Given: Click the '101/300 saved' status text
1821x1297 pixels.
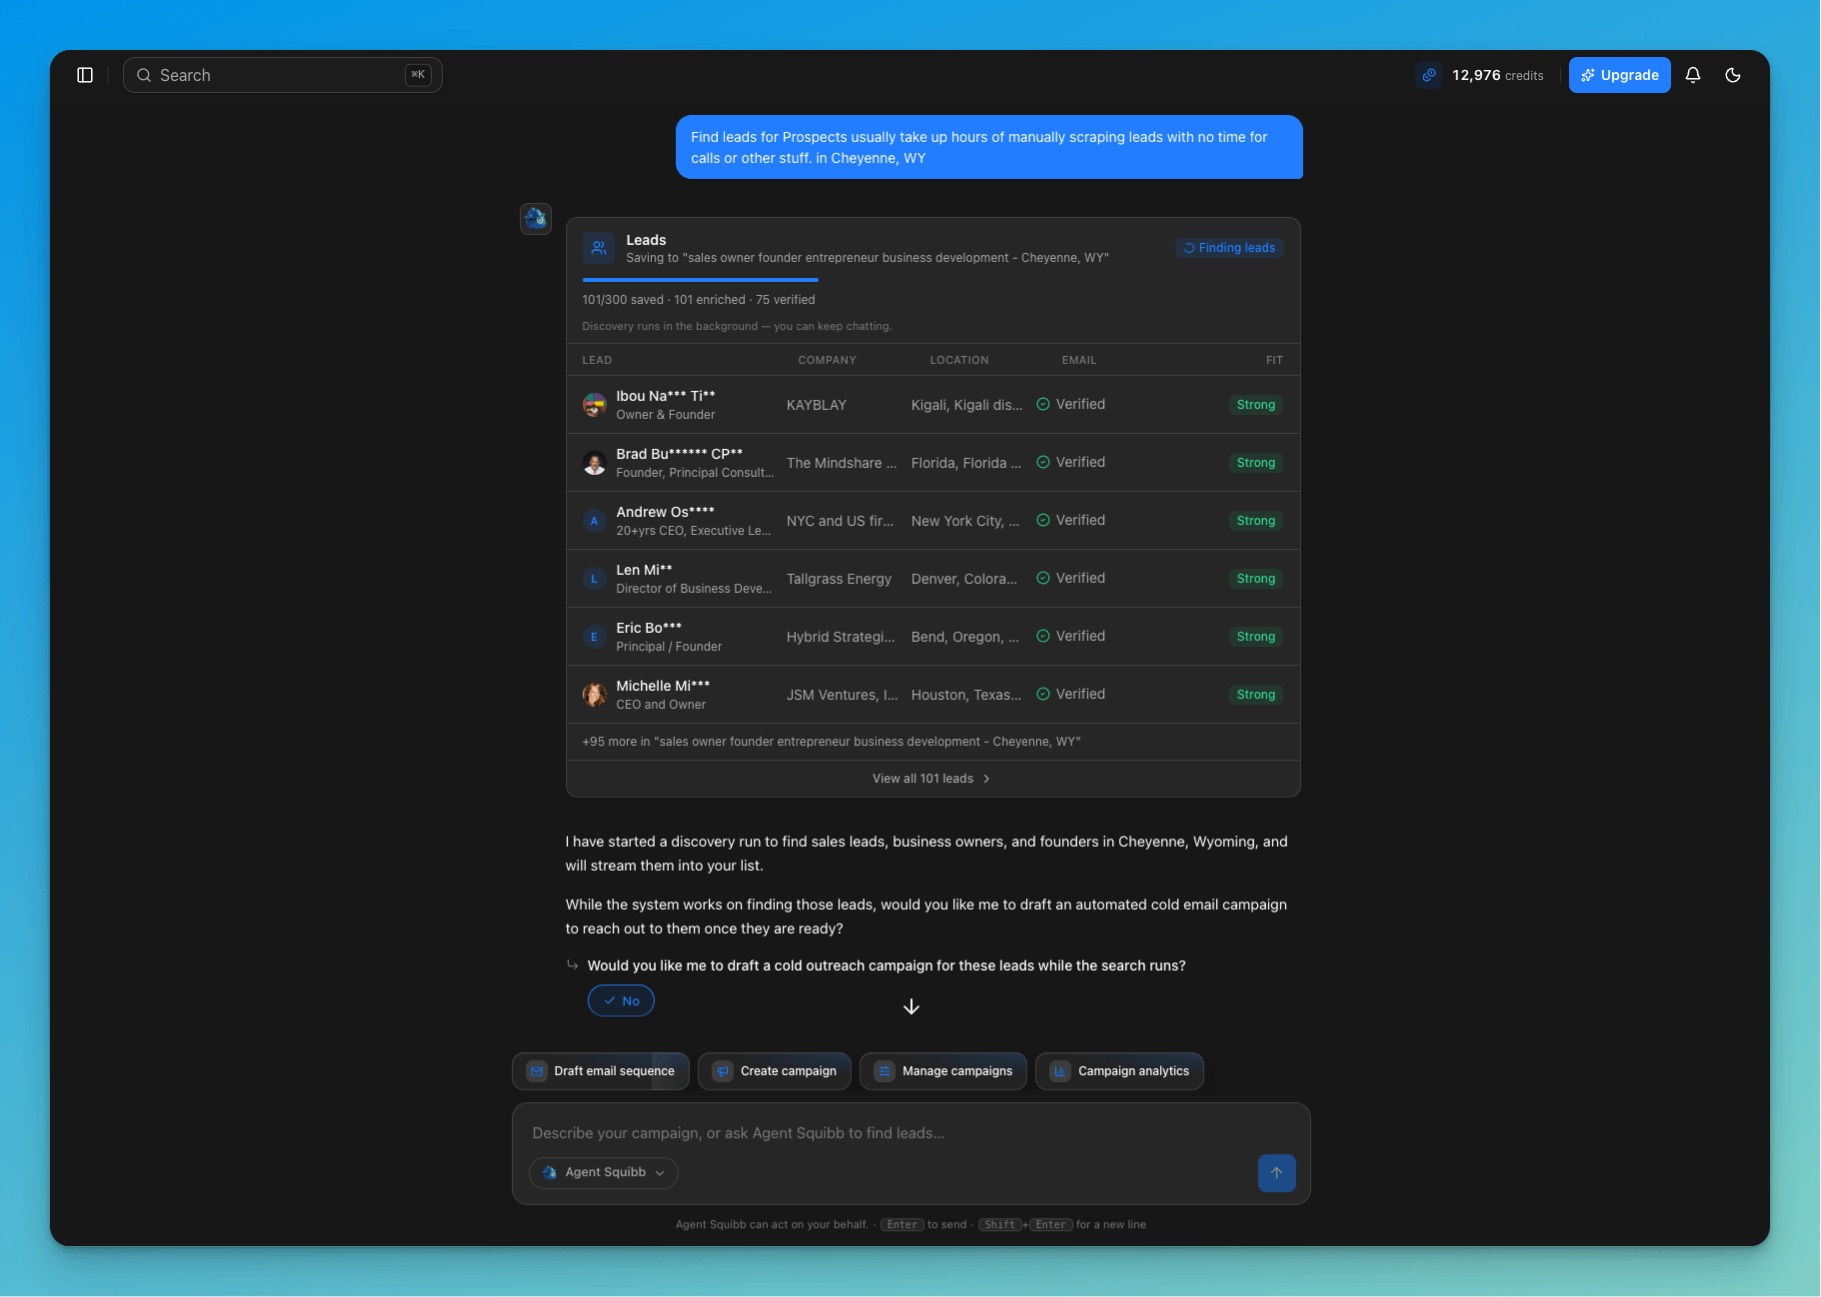Looking at the screenshot, I should pyautogui.click(x=622, y=300).
